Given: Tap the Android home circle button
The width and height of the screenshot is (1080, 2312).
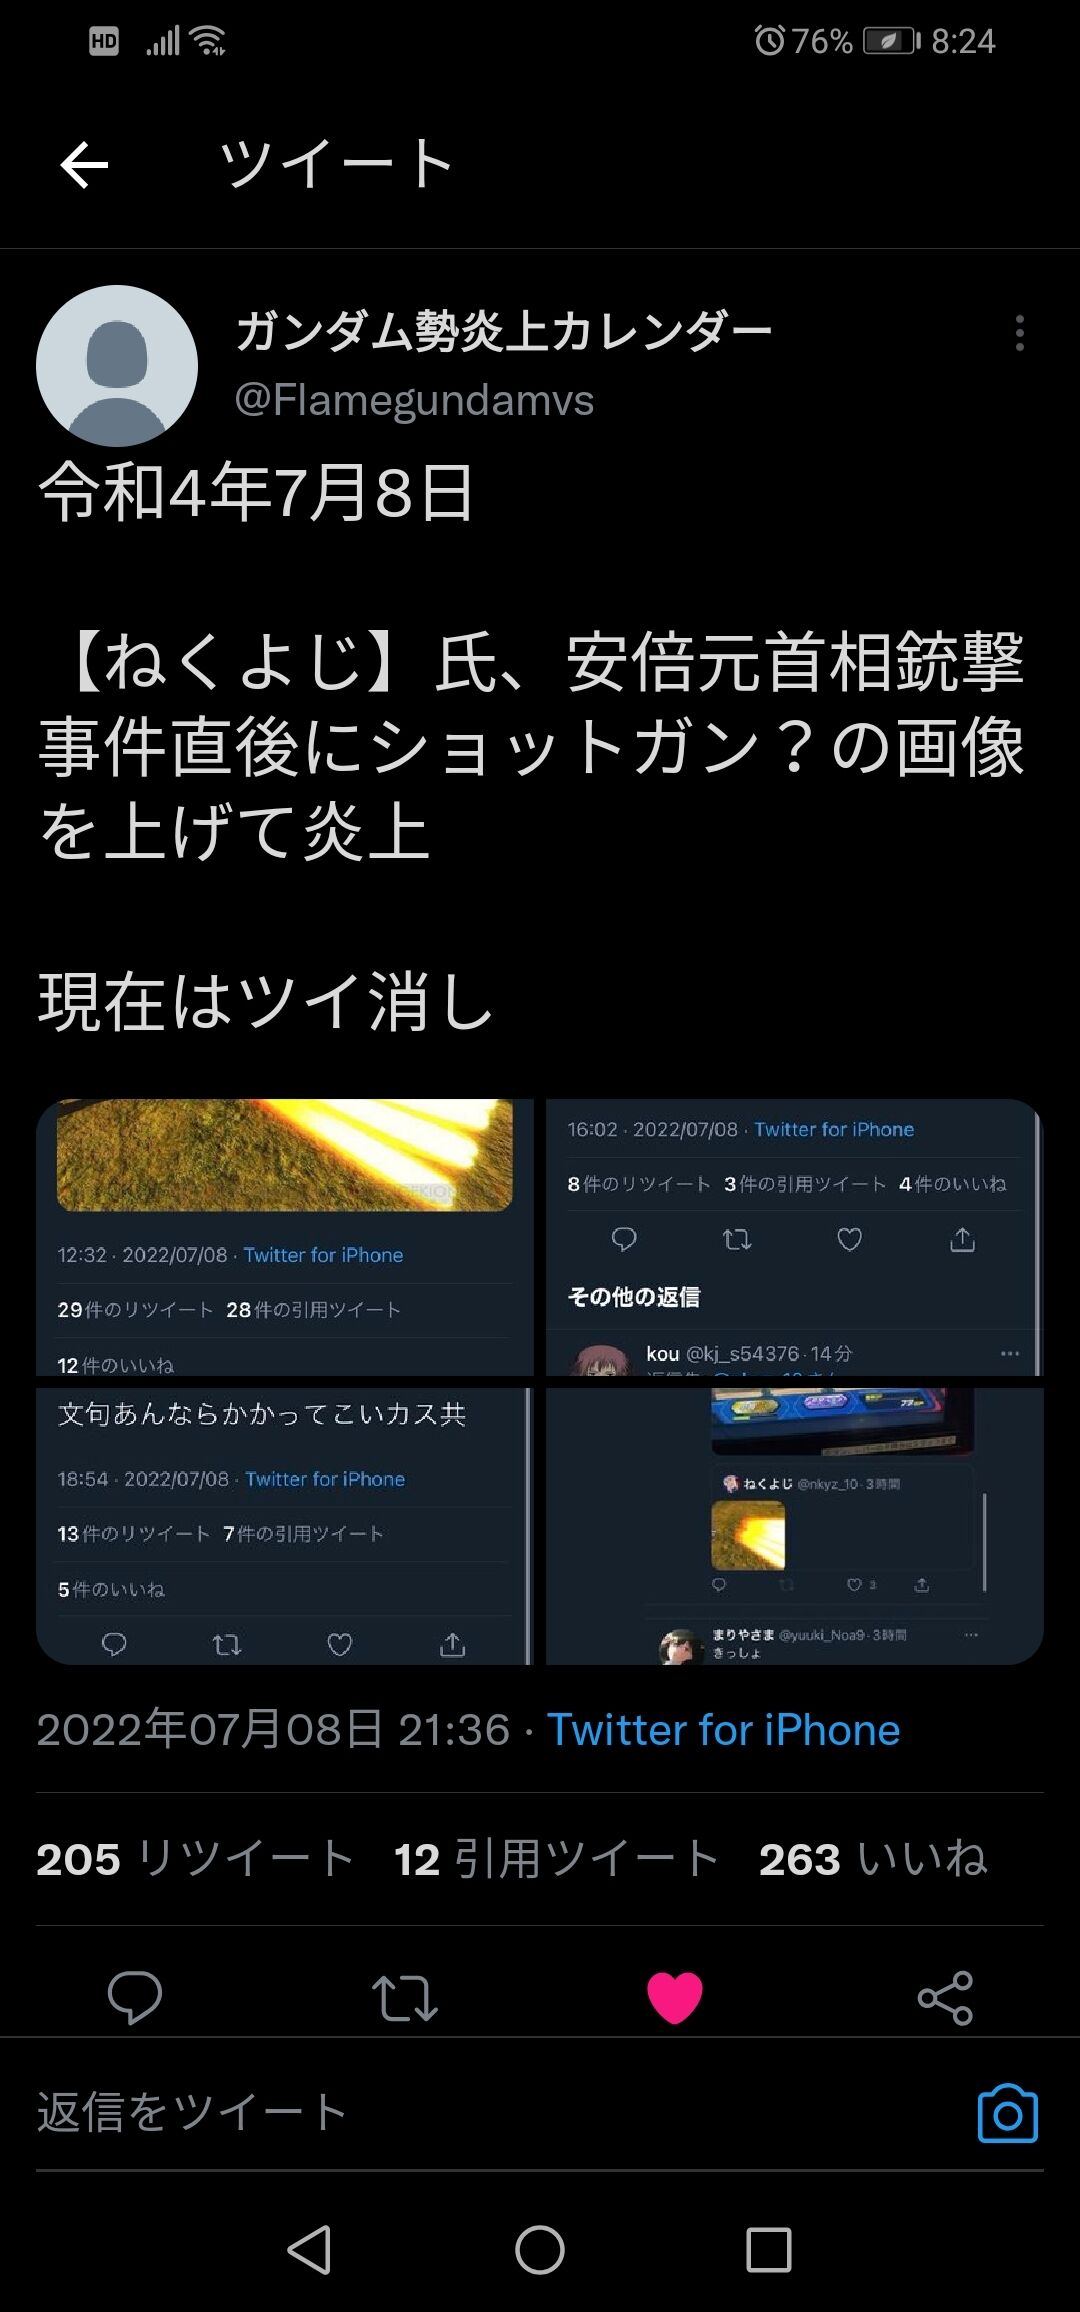Looking at the screenshot, I should click(540, 2250).
